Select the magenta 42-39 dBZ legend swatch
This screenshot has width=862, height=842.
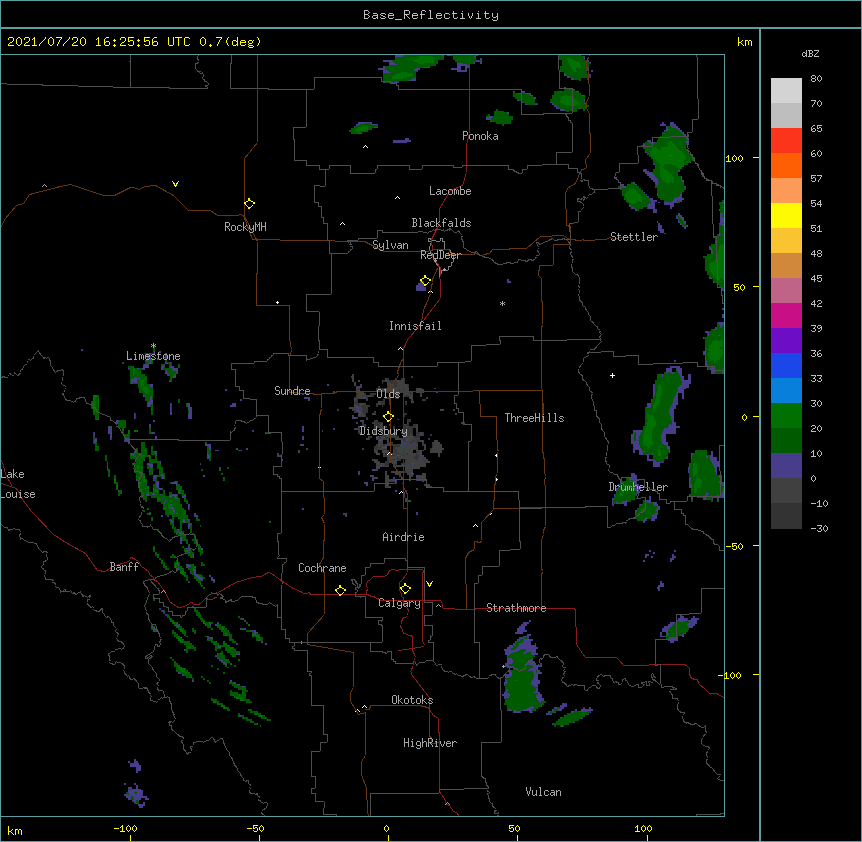786,315
